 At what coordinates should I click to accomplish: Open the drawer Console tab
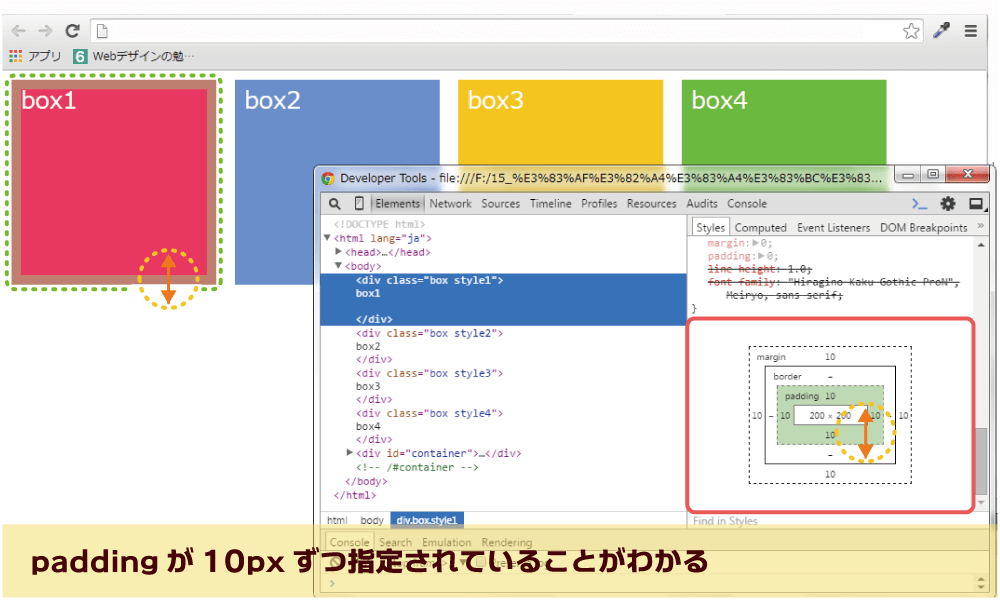pyautogui.click(x=349, y=542)
